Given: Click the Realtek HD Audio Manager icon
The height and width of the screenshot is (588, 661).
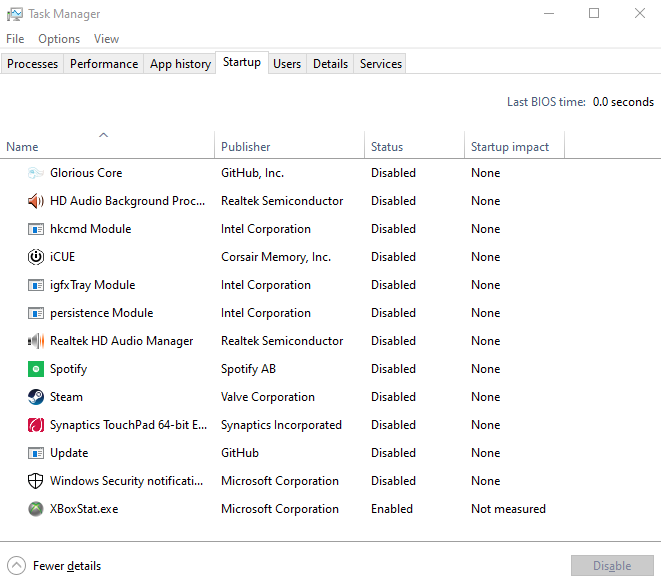Looking at the screenshot, I should point(36,341).
